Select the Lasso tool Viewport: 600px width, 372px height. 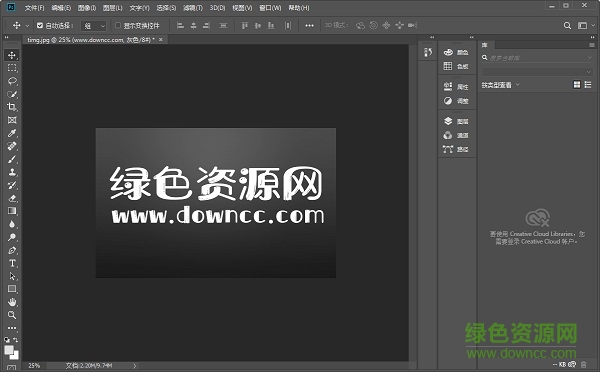point(12,81)
